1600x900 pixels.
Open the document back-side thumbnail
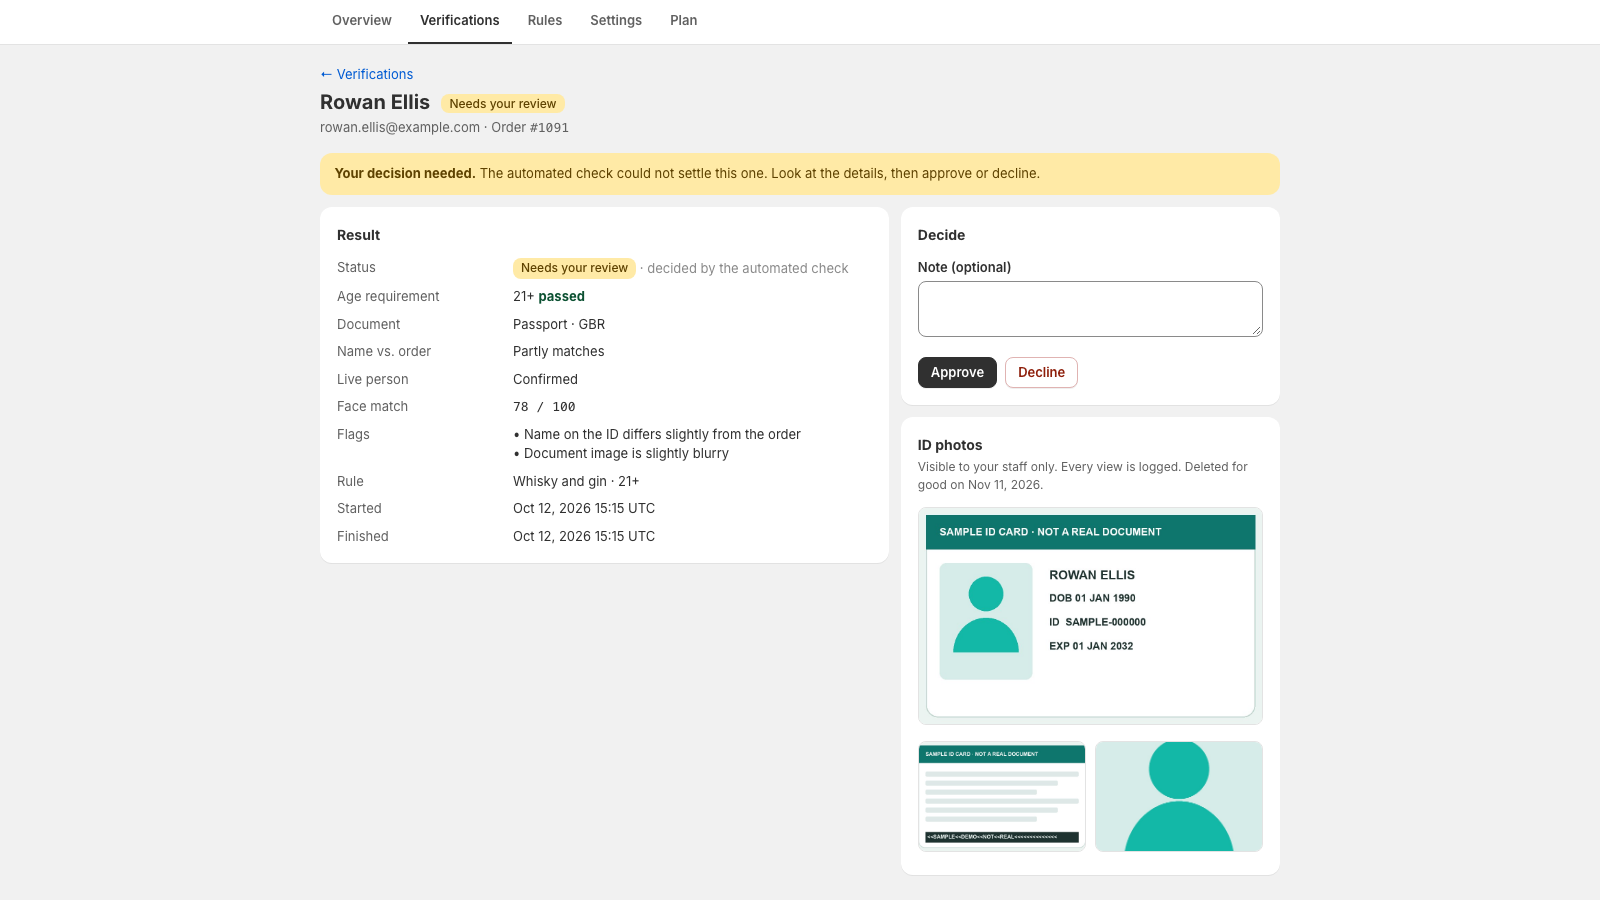tap(1002, 796)
